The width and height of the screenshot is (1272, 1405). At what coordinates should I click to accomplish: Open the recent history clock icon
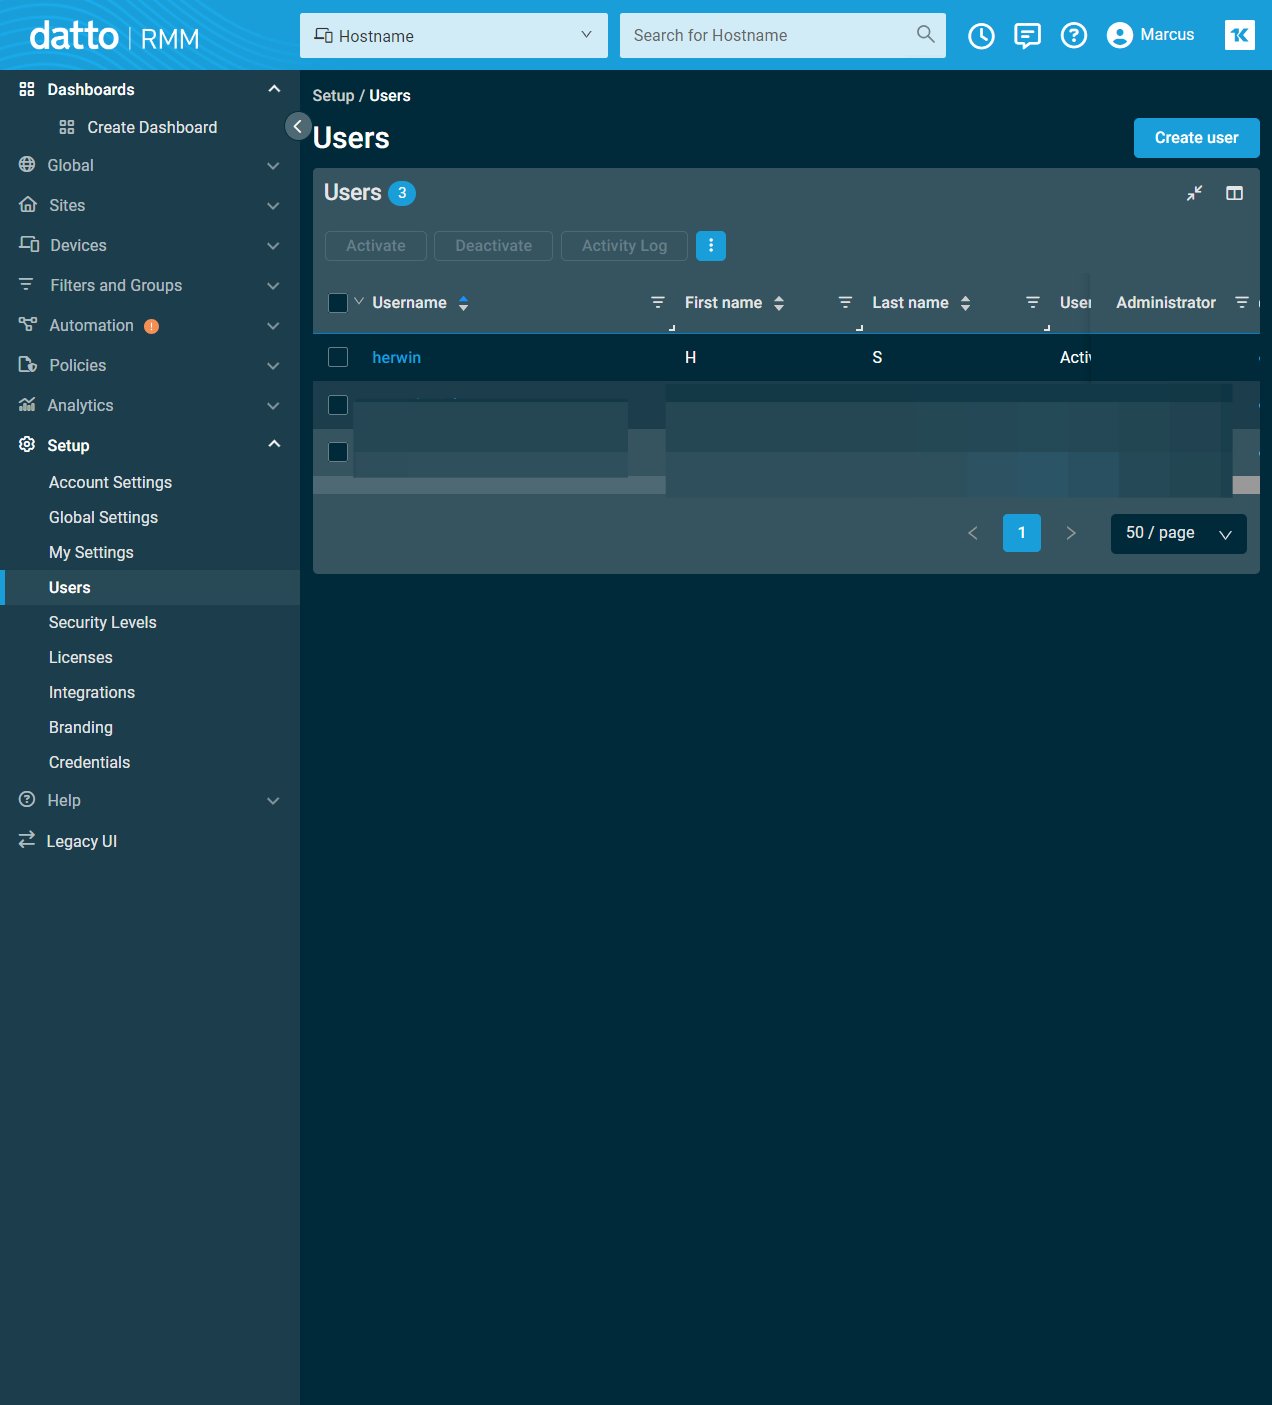pos(981,36)
